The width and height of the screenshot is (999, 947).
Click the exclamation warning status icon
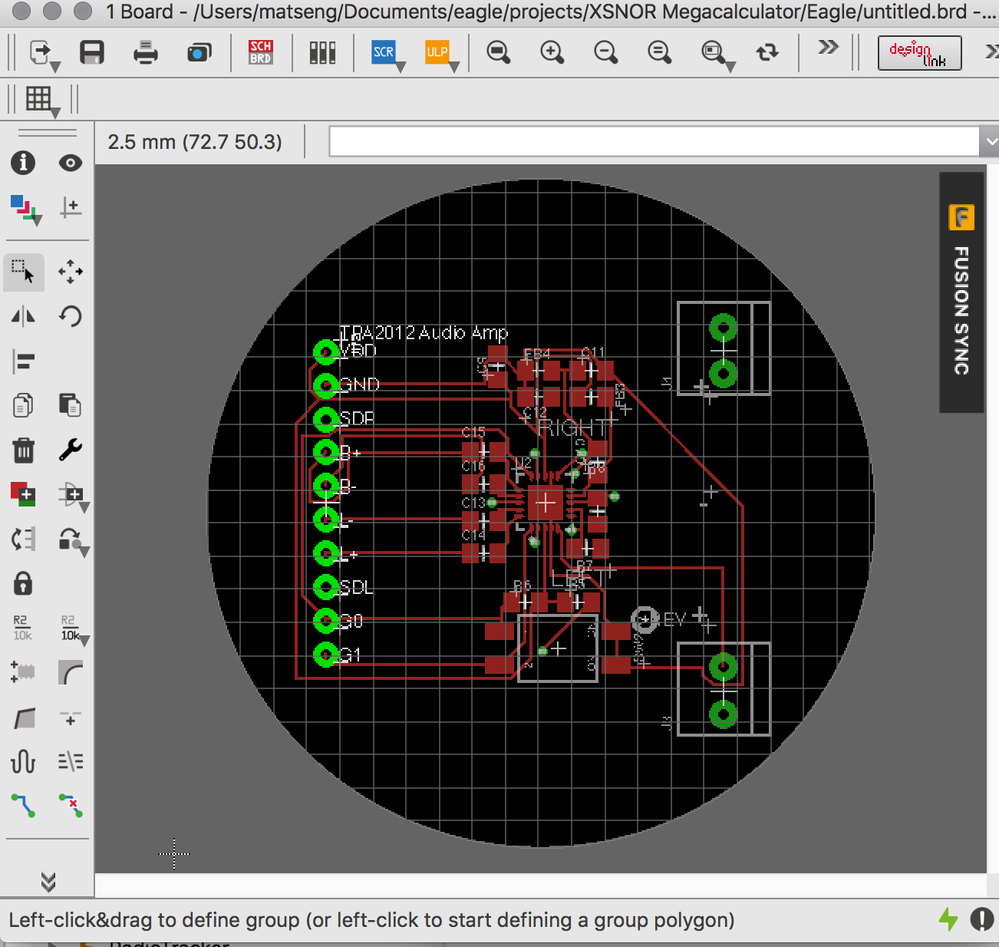[981, 919]
